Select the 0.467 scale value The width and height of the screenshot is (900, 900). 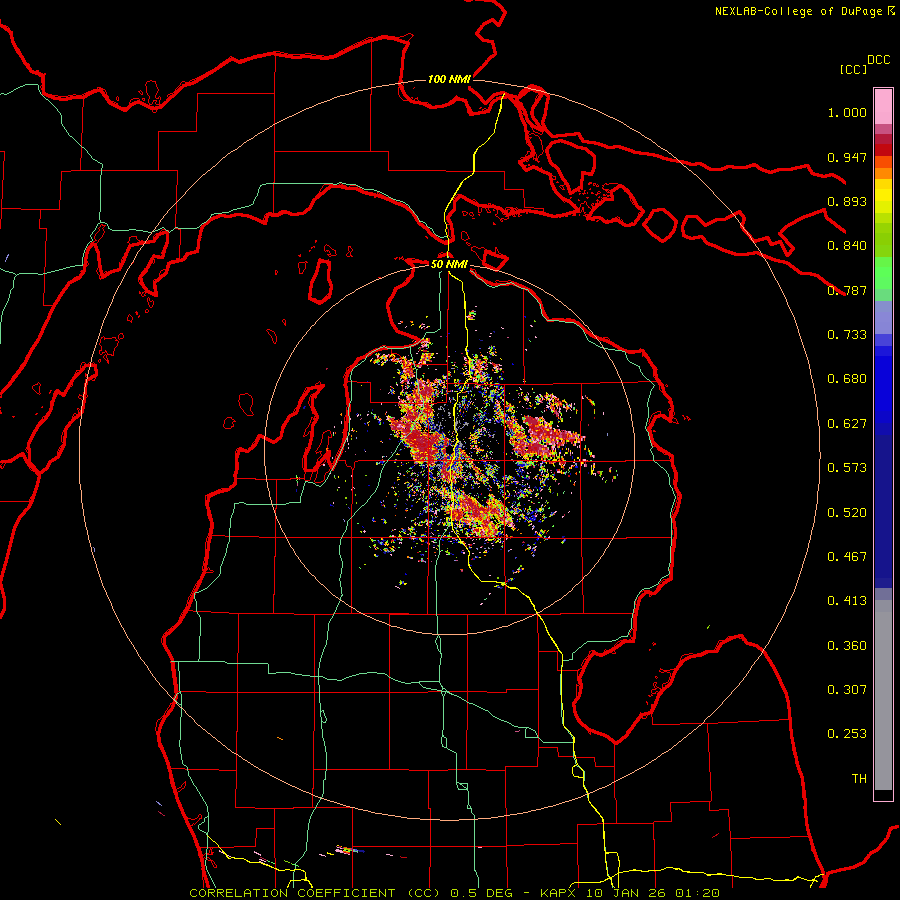coord(847,557)
